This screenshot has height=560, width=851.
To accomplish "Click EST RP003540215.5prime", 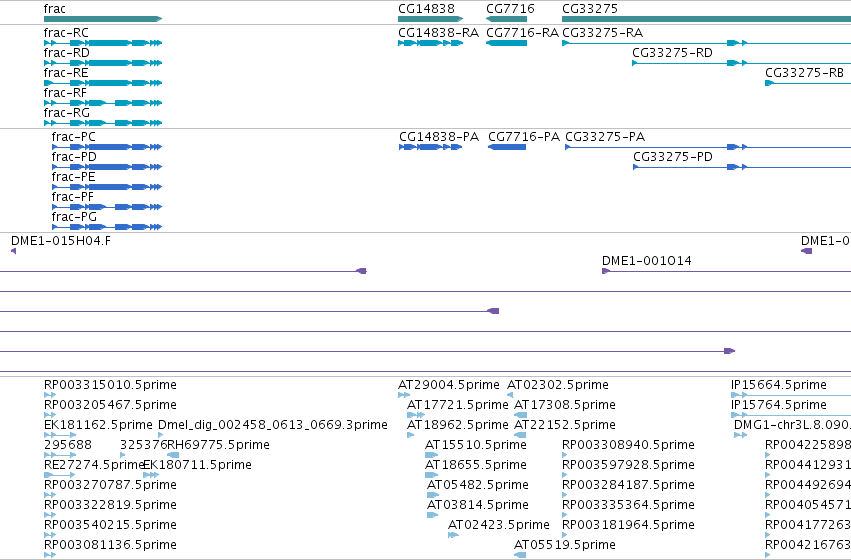I will 50,535.
